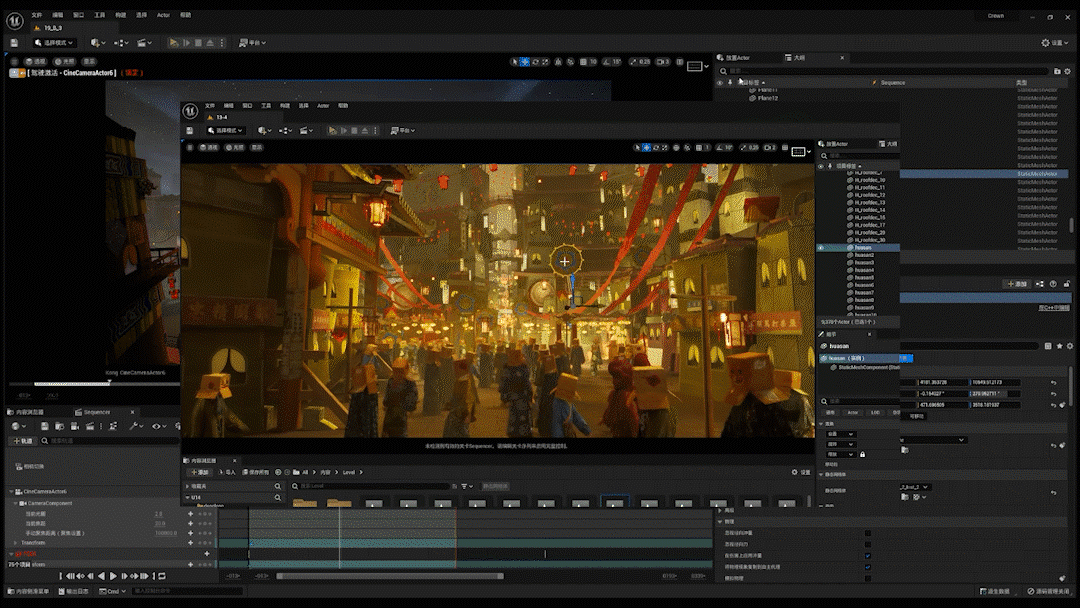
Task: Select huasan5 in front outliner
Action: 864,277
